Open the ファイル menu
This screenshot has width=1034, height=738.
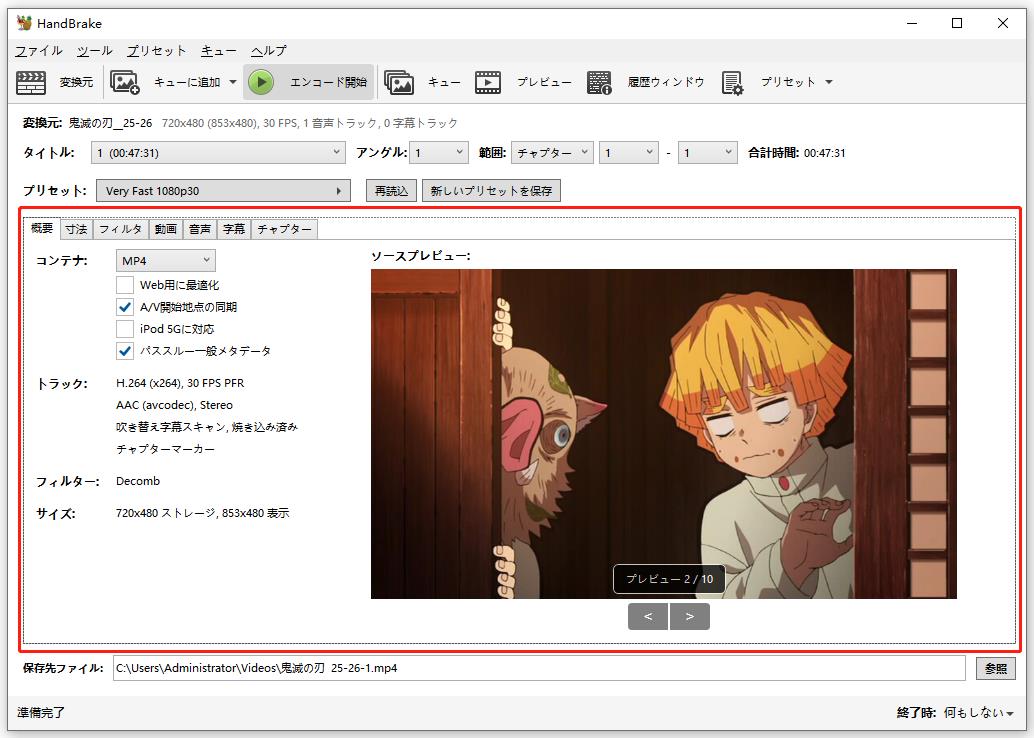39,51
